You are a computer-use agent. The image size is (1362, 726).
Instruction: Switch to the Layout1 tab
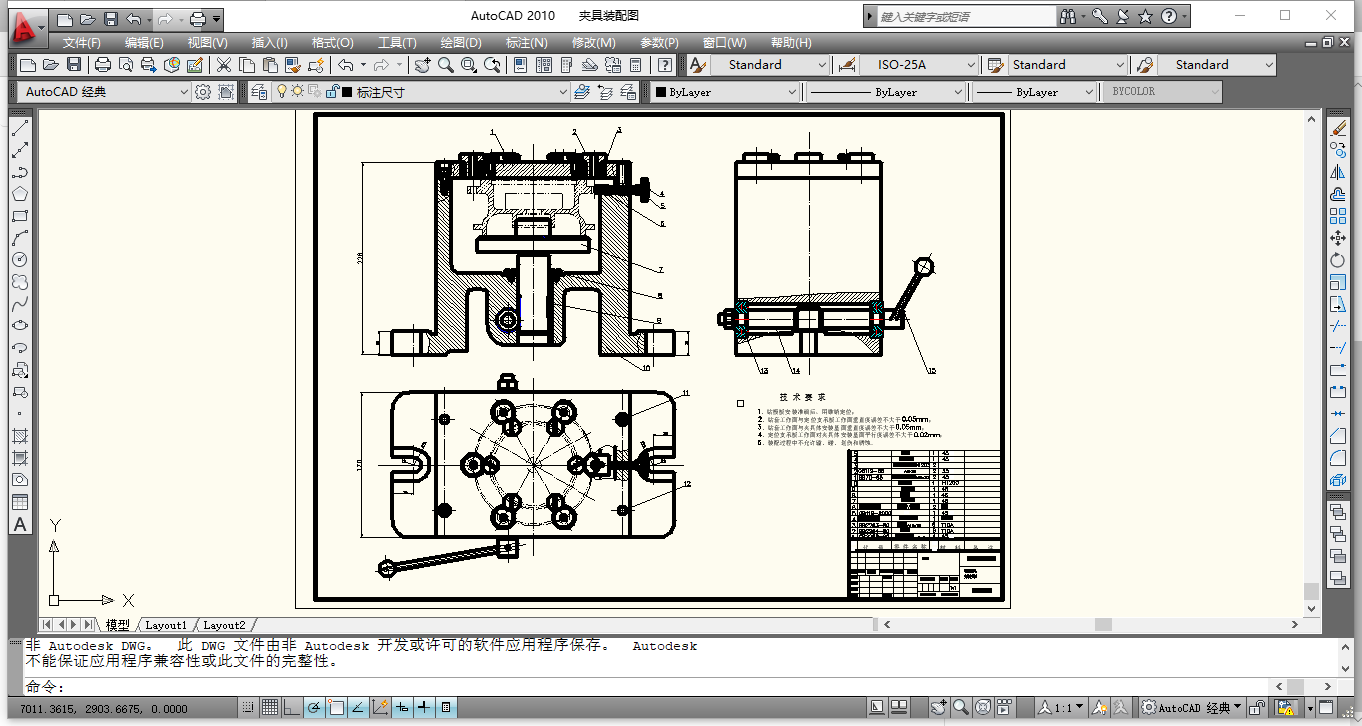coord(166,625)
